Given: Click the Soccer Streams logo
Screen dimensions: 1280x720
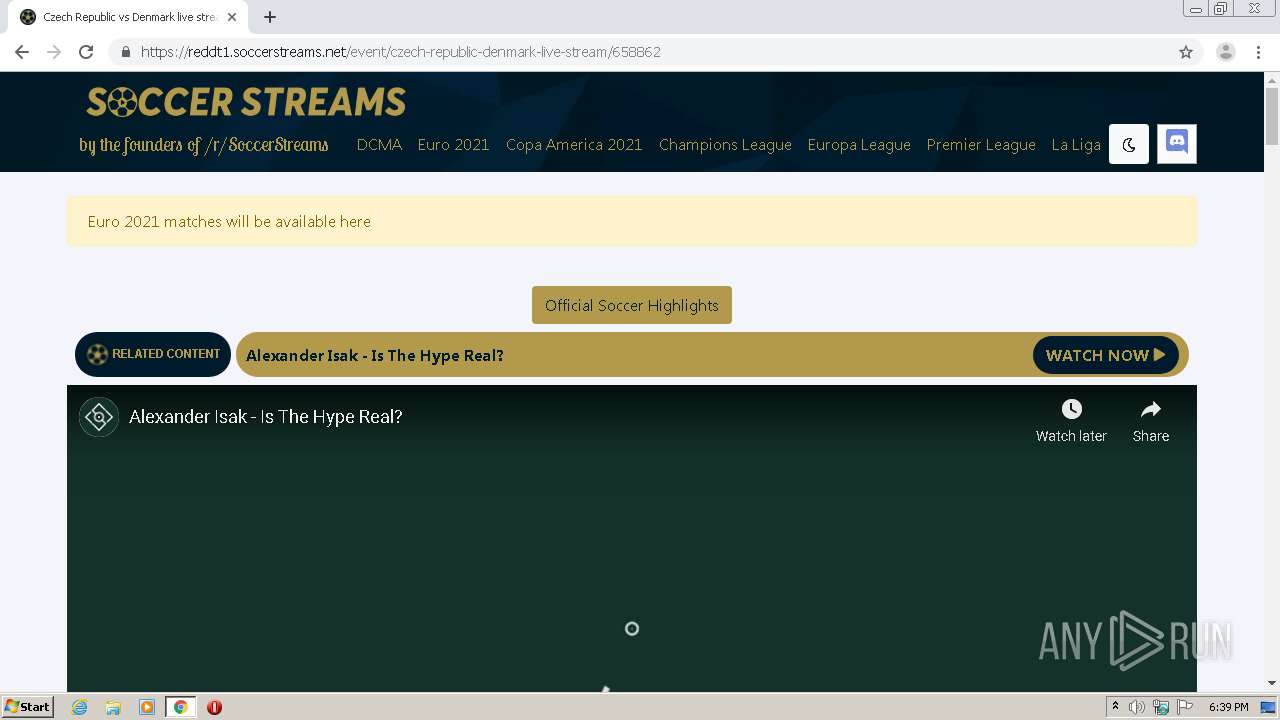Looking at the screenshot, I should coord(246,101).
